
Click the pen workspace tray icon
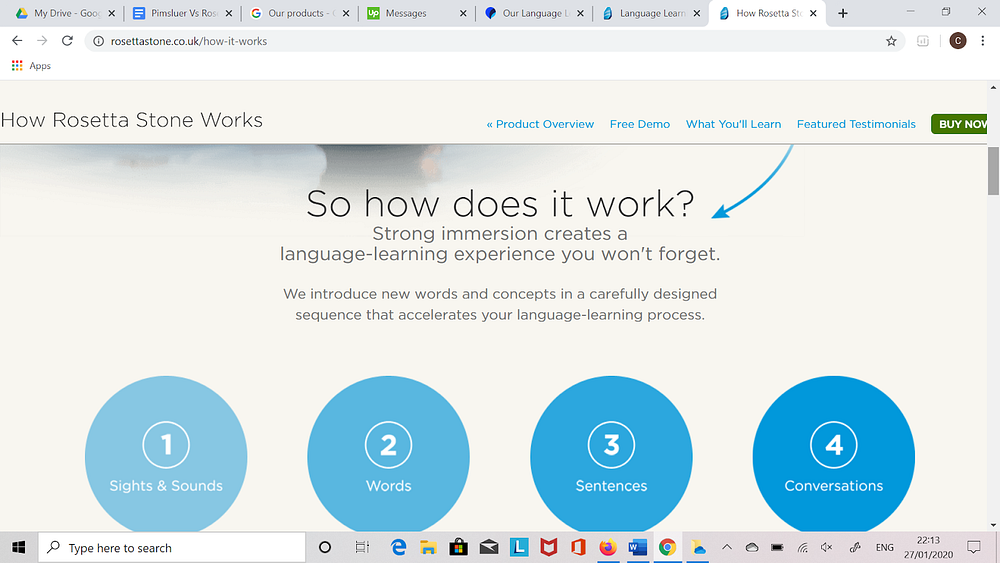pos(855,547)
